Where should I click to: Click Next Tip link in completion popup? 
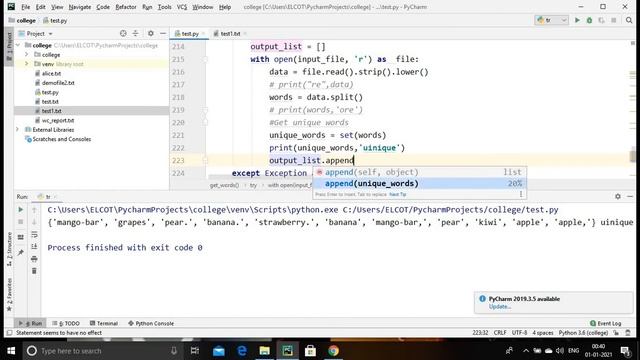point(398,194)
